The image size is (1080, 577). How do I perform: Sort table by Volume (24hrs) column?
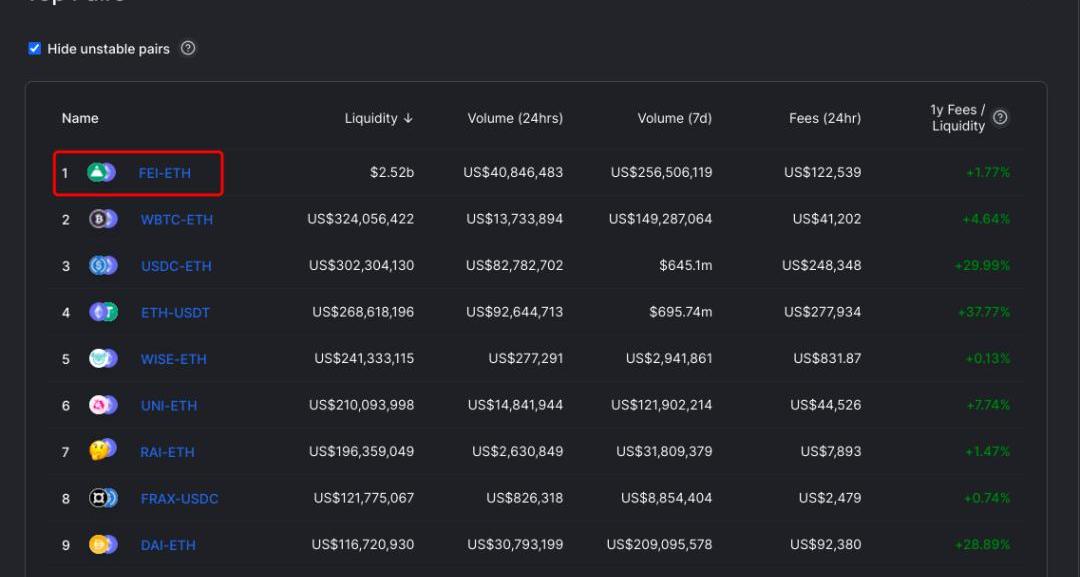click(515, 118)
